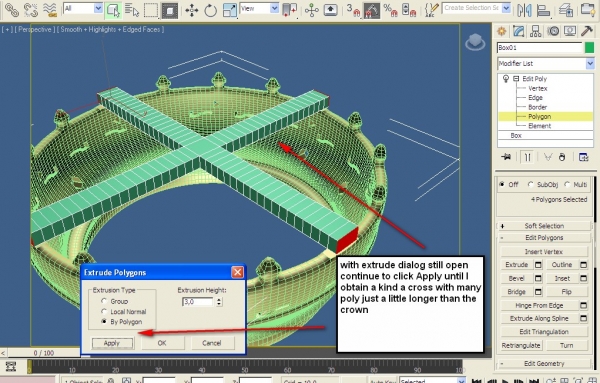600x383 pixels.
Task: Click Pin Stack icon below modifier stack
Action: (x=506, y=157)
